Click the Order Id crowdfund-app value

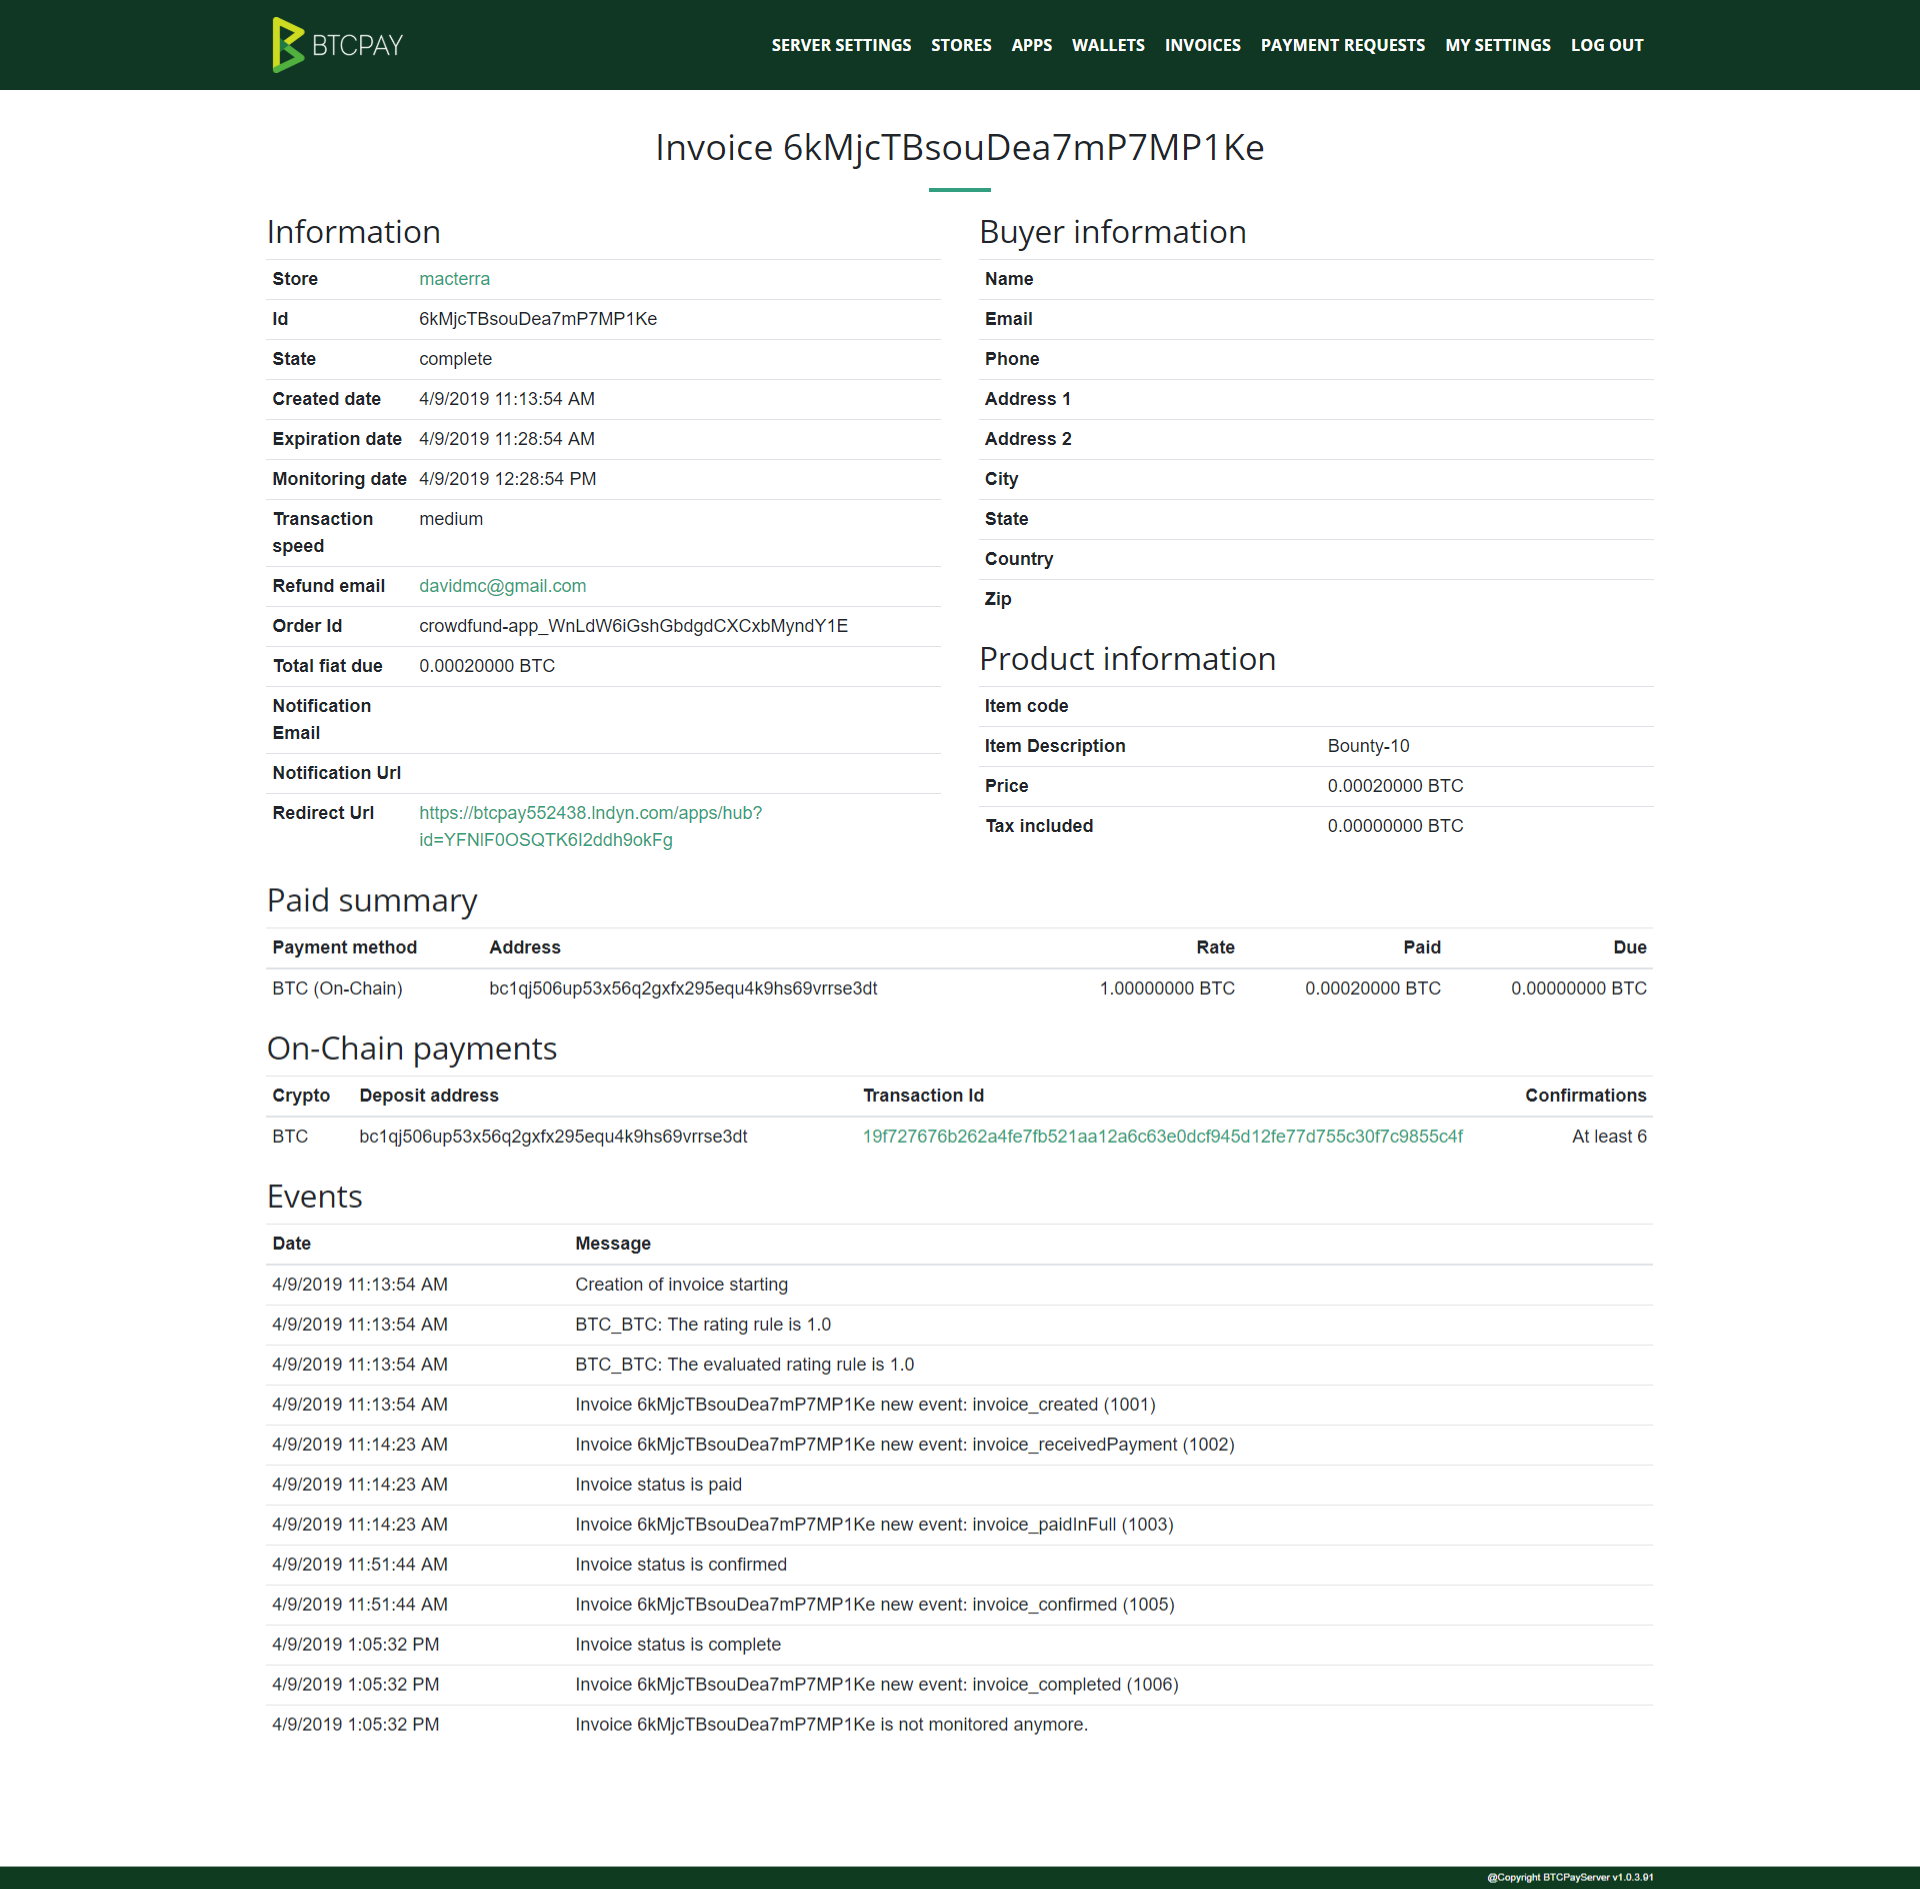(632, 626)
